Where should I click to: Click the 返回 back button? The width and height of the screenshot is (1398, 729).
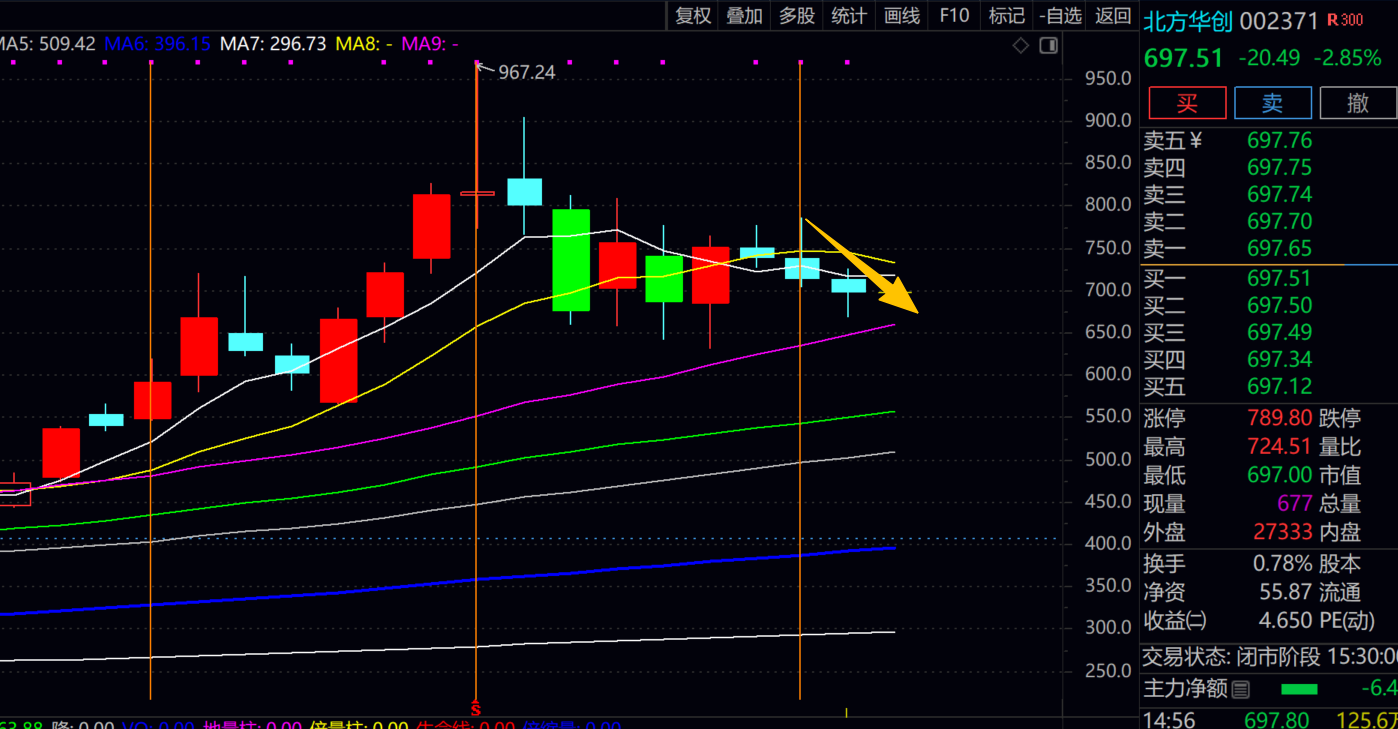(1113, 15)
